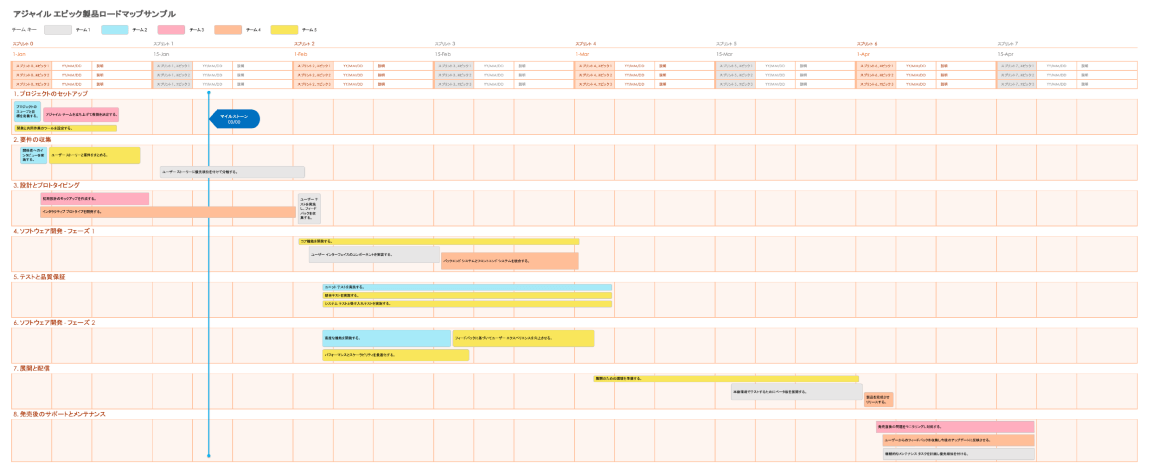Click the title アジャイル エピック製品ロードマップサンプル
1150x472 pixels.
point(94,14)
